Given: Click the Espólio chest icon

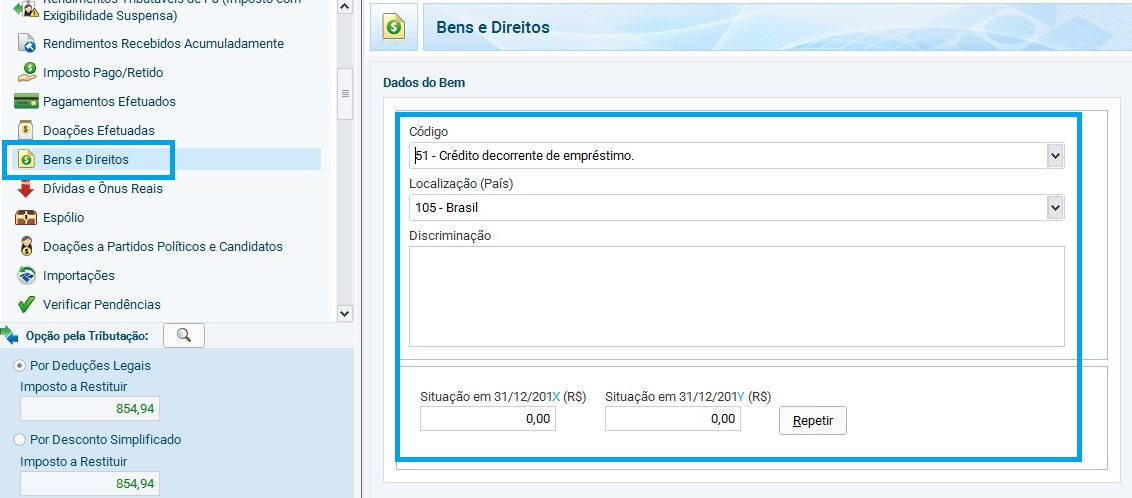Looking at the screenshot, I should pos(26,217).
